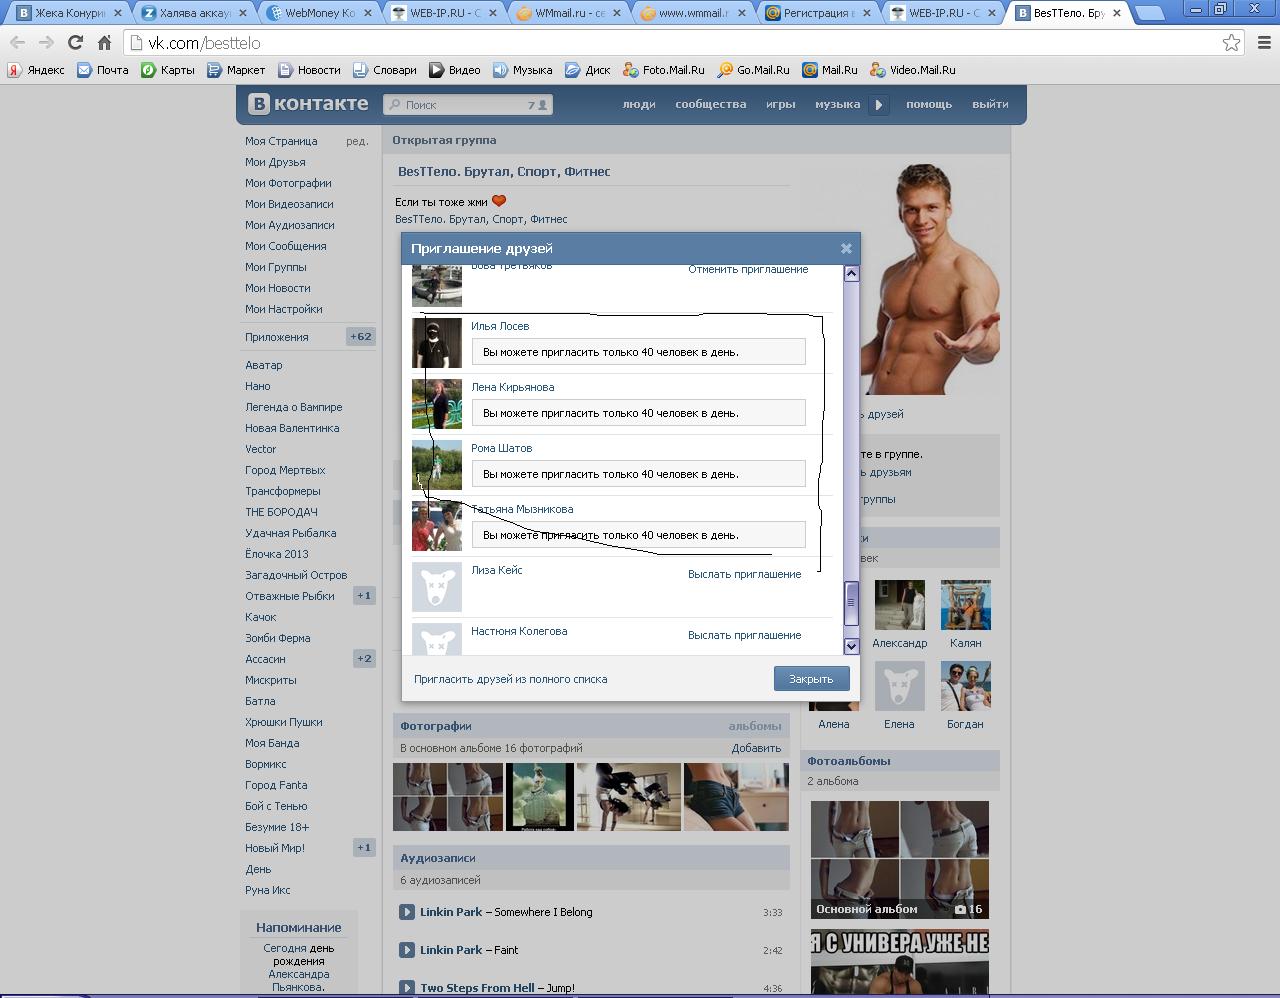Open the Chrome menu icon

pyautogui.click(x=1264, y=43)
